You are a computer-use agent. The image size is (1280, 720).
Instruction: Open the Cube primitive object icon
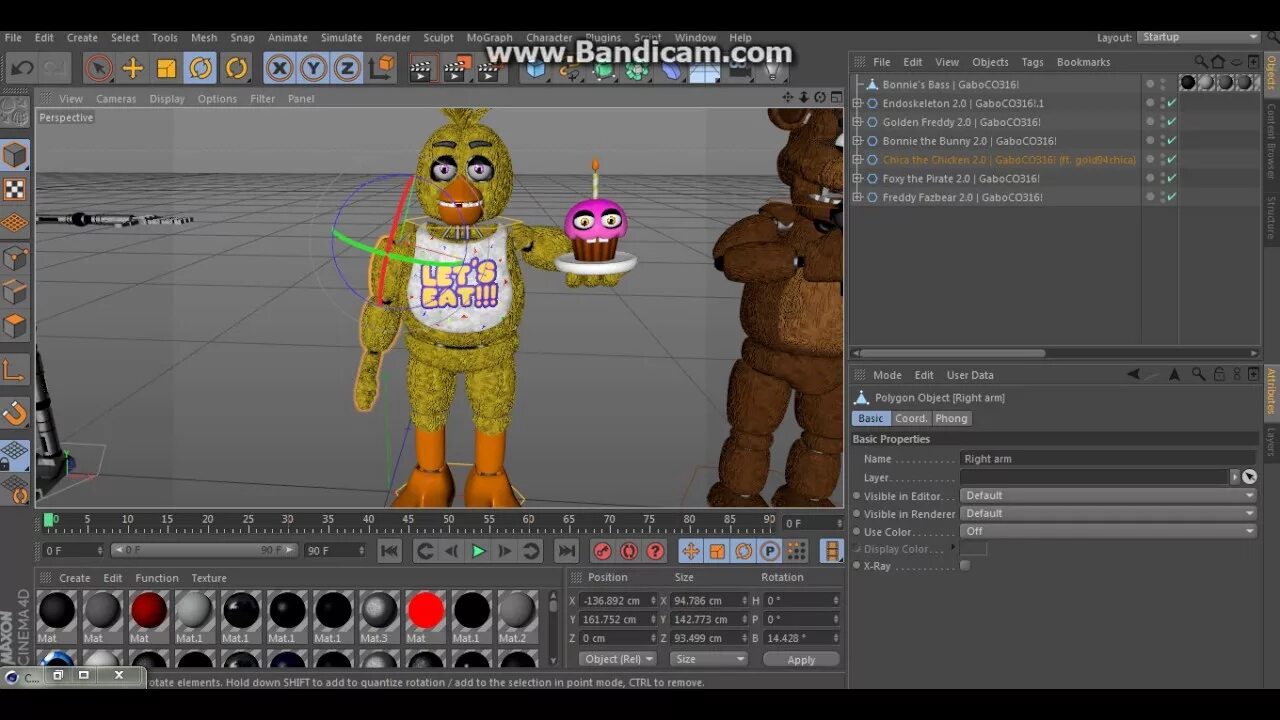(537, 70)
